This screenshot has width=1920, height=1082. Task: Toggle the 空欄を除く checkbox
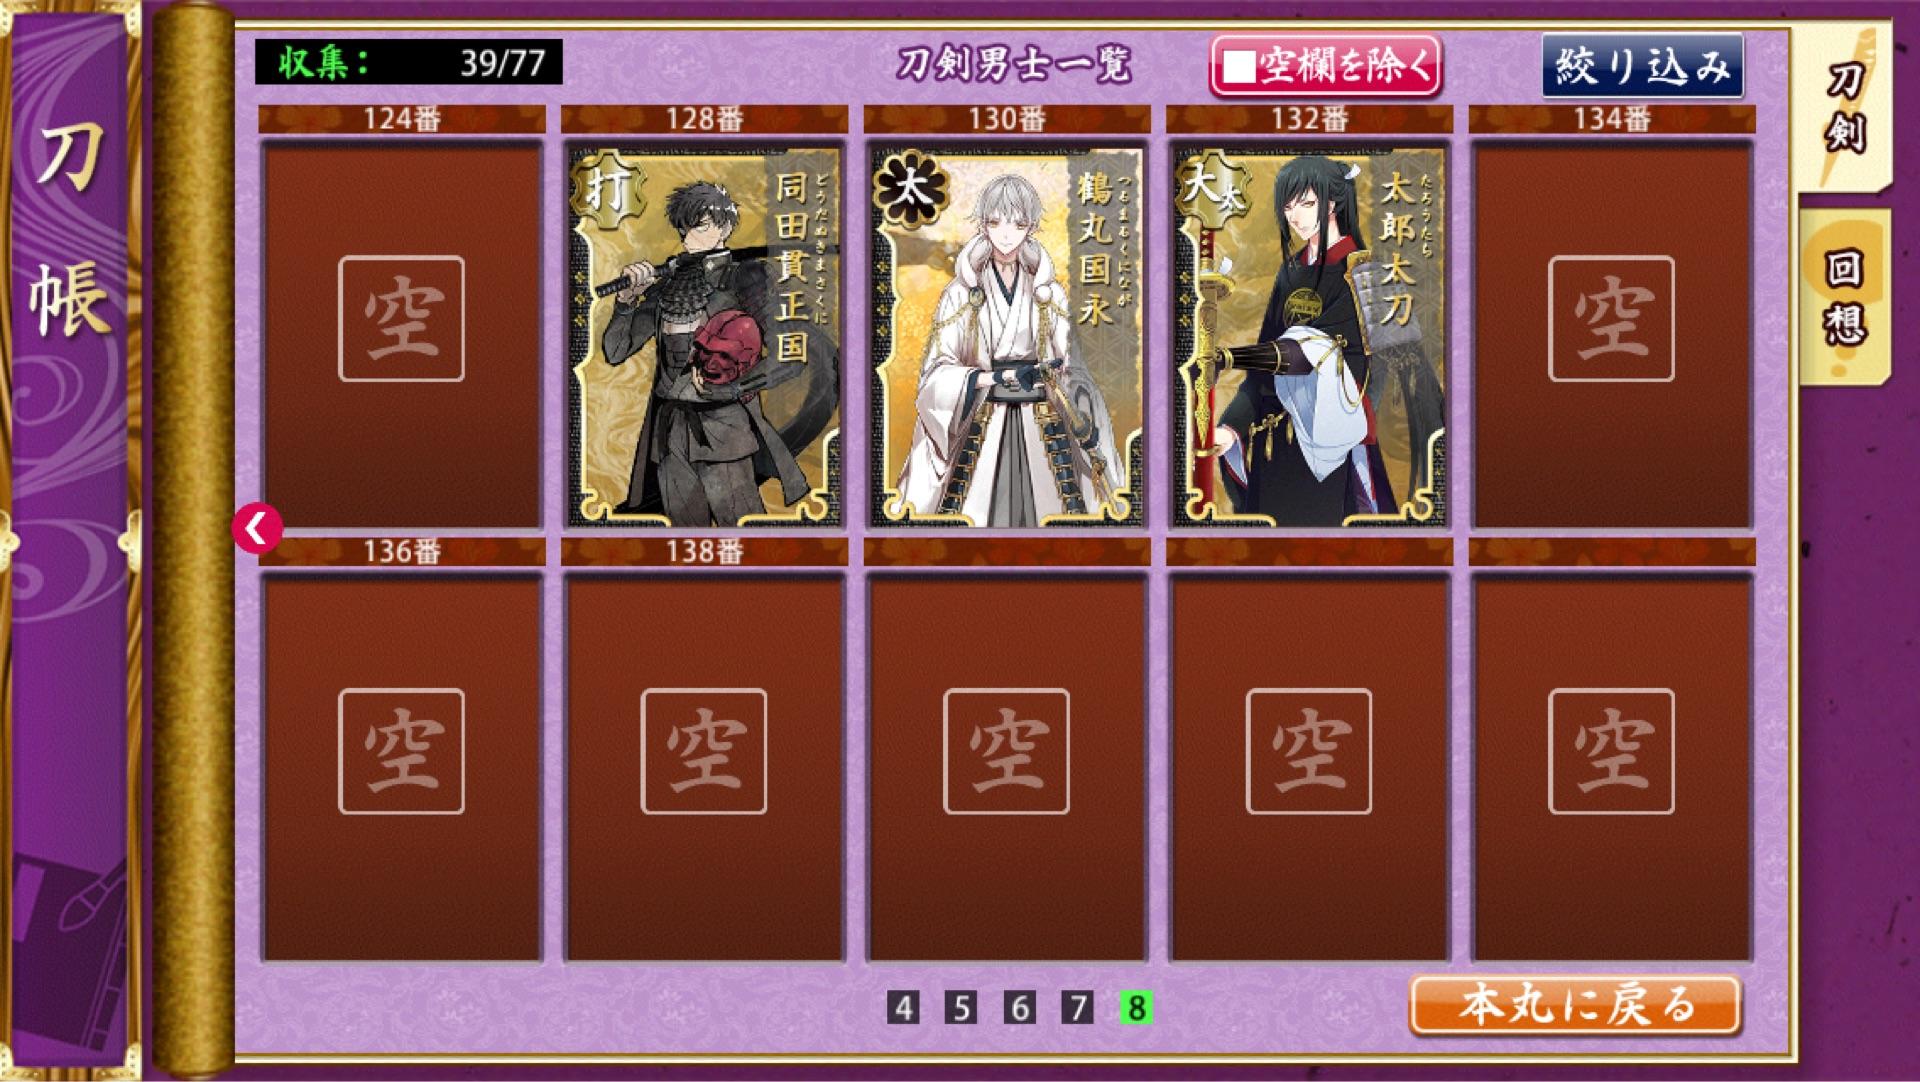1325,67
